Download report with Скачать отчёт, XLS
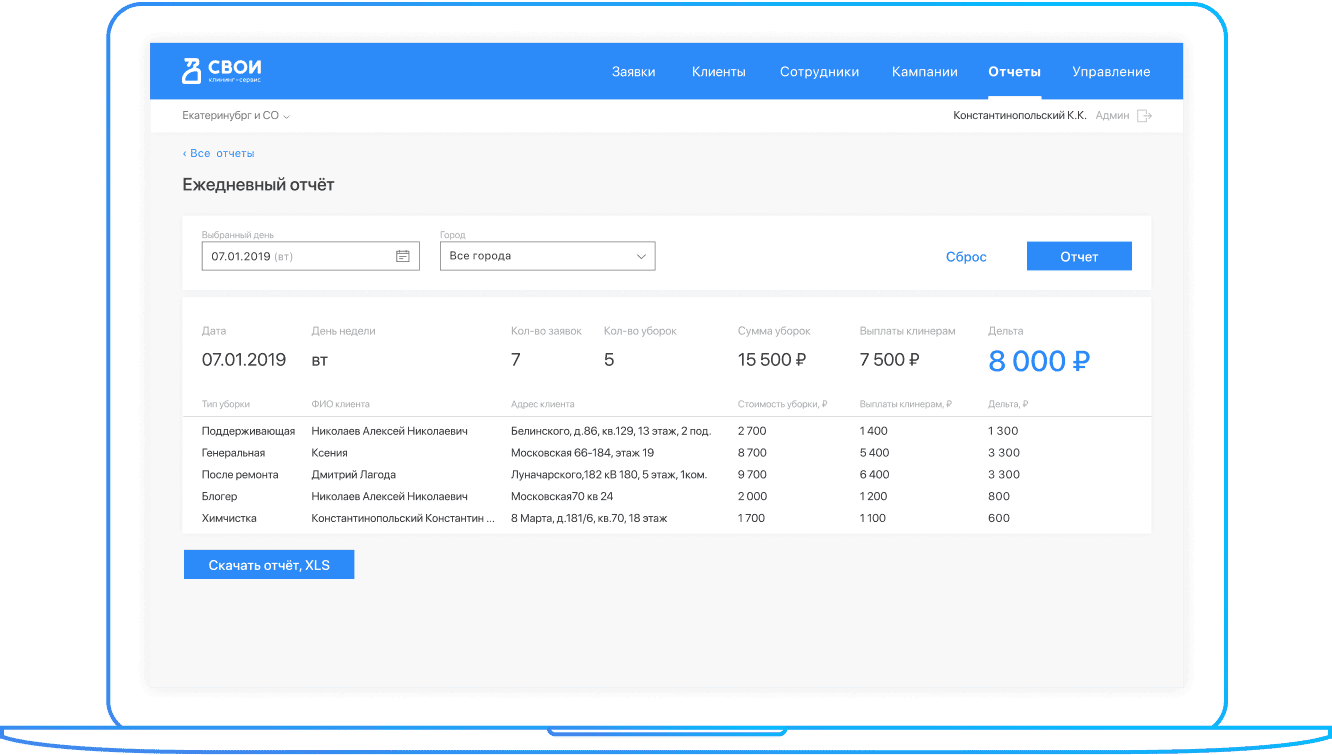Image resolution: width=1332 pixels, height=755 pixels. pos(268,565)
